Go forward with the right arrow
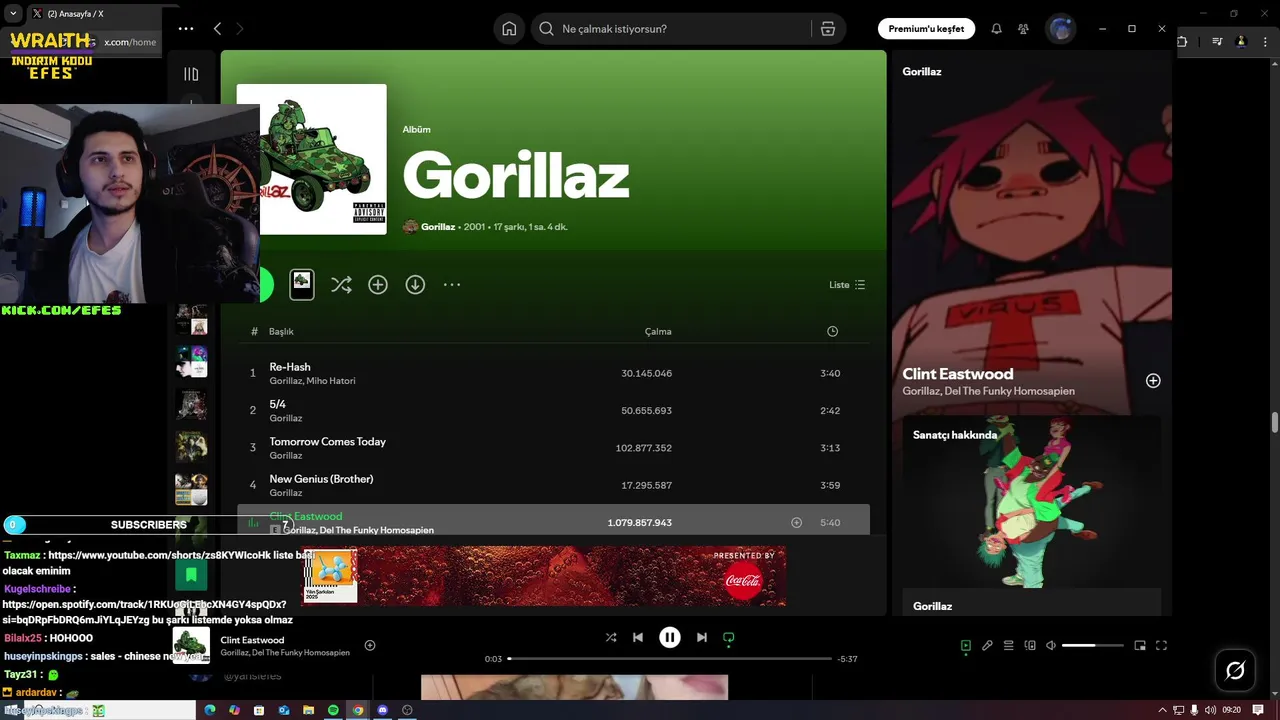 click(x=239, y=29)
